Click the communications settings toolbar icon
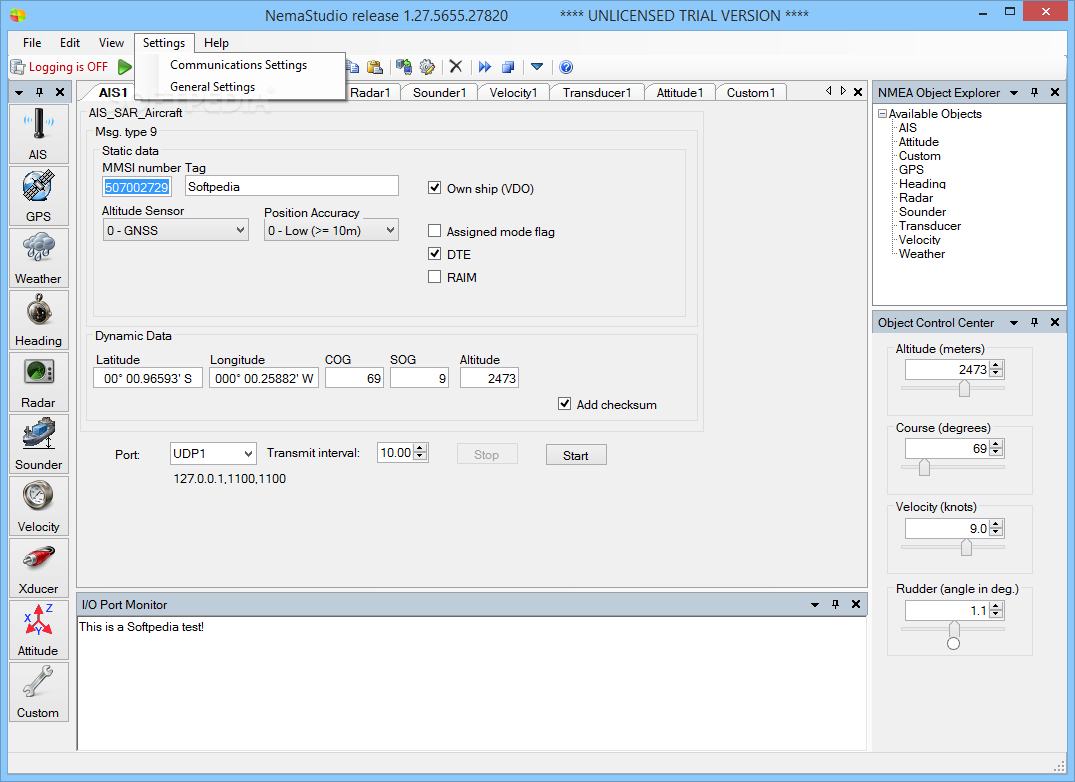The width and height of the screenshot is (1075, 782). [404, 67]
